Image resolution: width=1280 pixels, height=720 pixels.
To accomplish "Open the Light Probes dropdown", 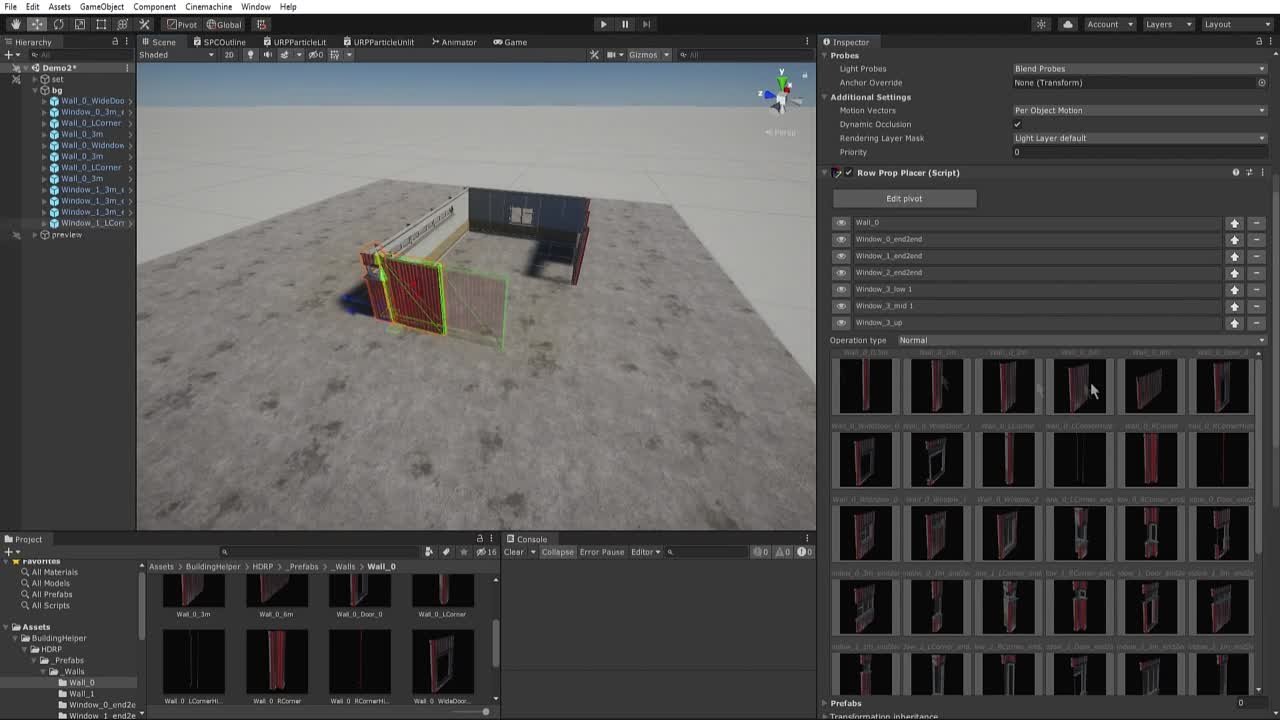I will [1138, 69].
